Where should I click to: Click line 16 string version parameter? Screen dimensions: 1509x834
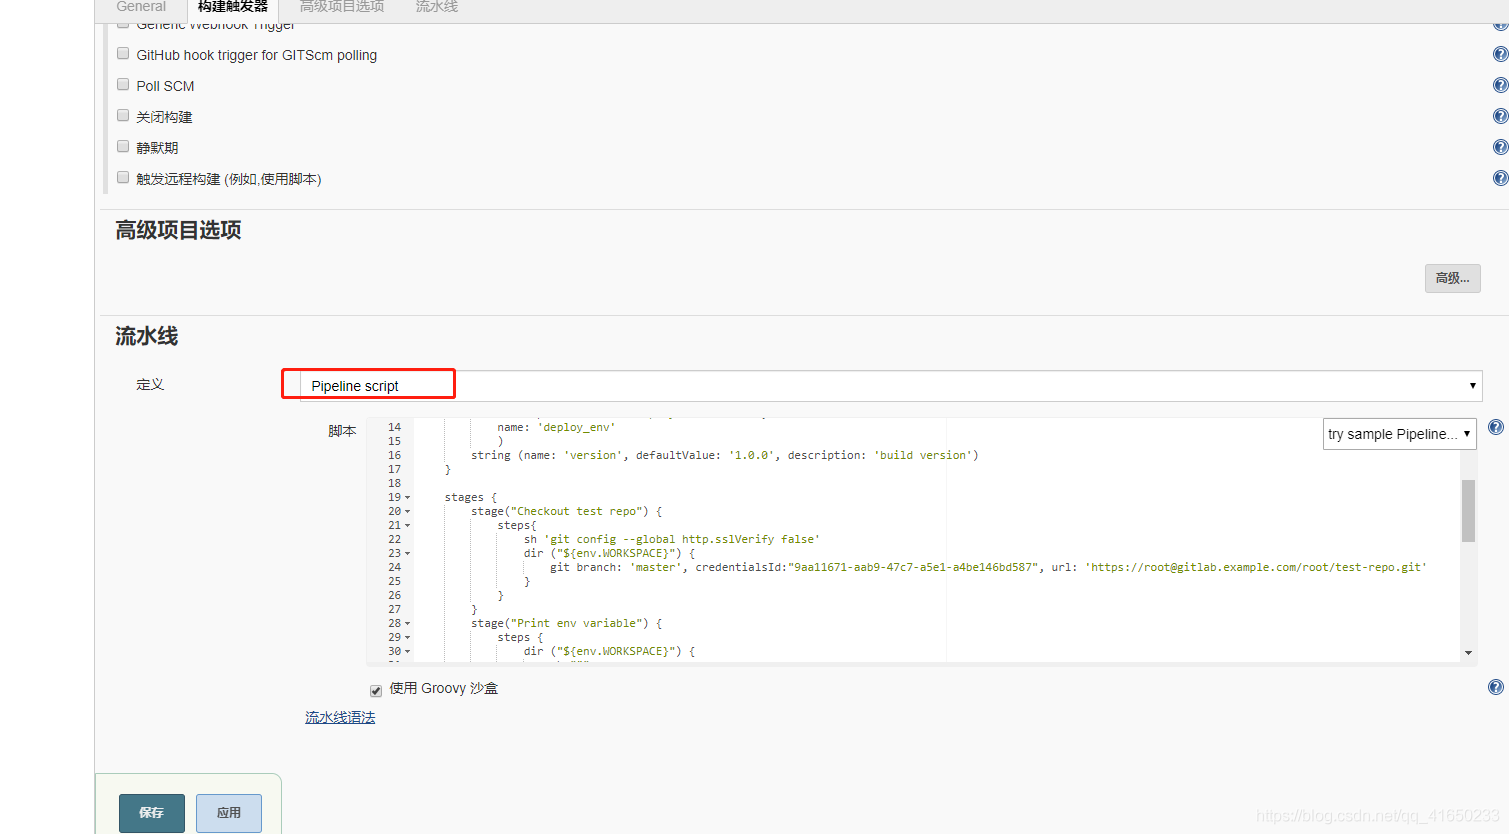click(725, 456)
